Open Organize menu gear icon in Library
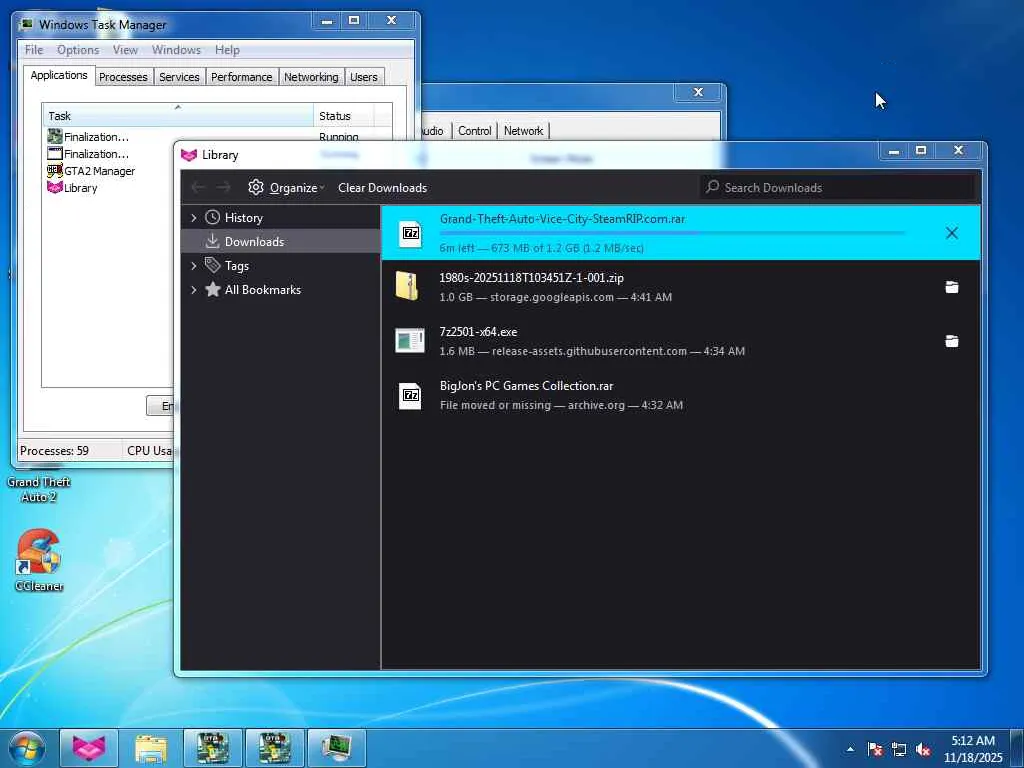The image size is (1024, 768). 255,187
